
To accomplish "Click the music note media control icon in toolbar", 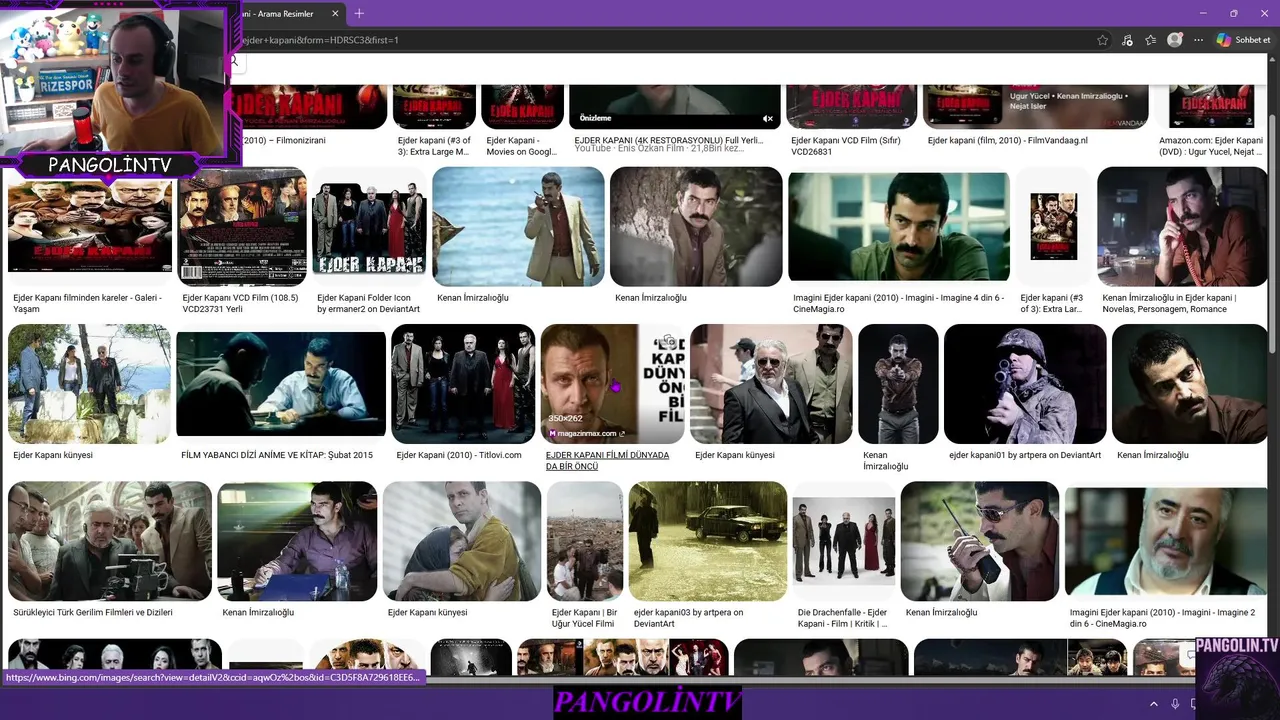I will (x=1127, y=40).
